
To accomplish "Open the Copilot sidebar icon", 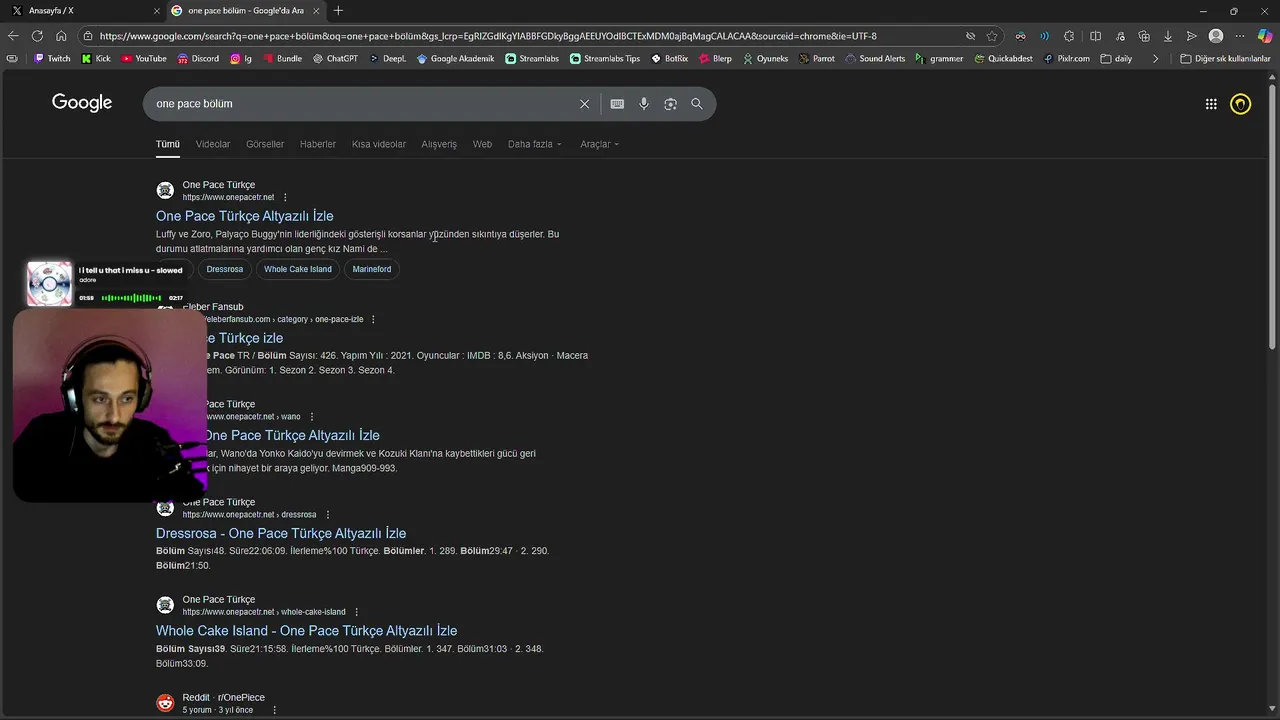I will coord(1265,36).
